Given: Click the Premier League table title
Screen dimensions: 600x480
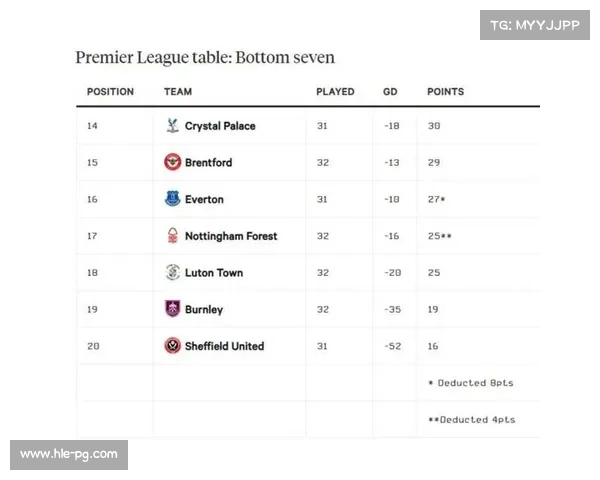Looking at the screenshot, I should pyautogui.click(x=205, y=57).
